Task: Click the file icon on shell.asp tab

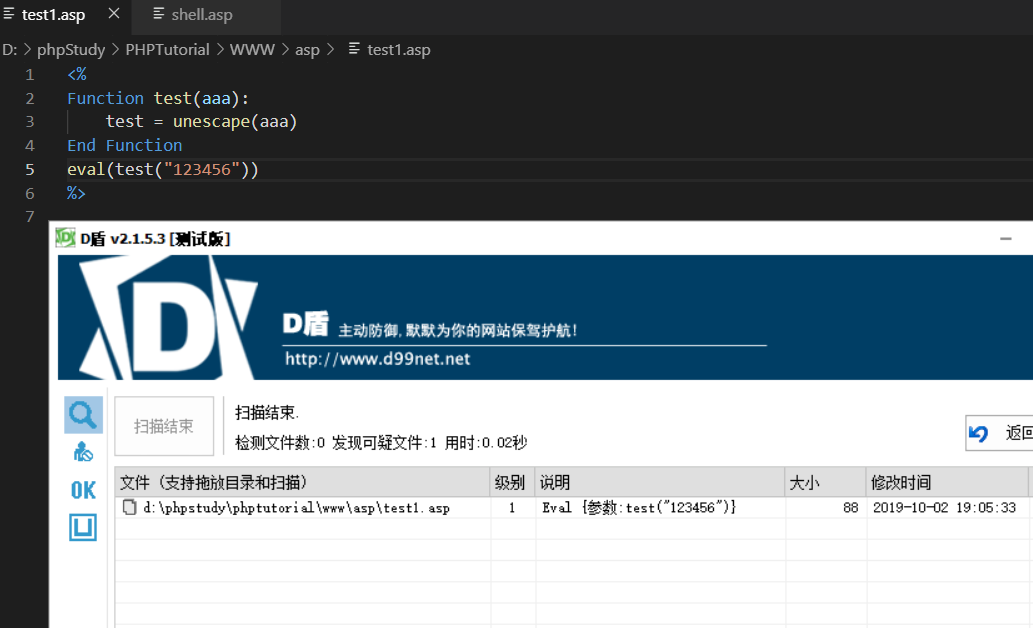Action: (158, 14)
